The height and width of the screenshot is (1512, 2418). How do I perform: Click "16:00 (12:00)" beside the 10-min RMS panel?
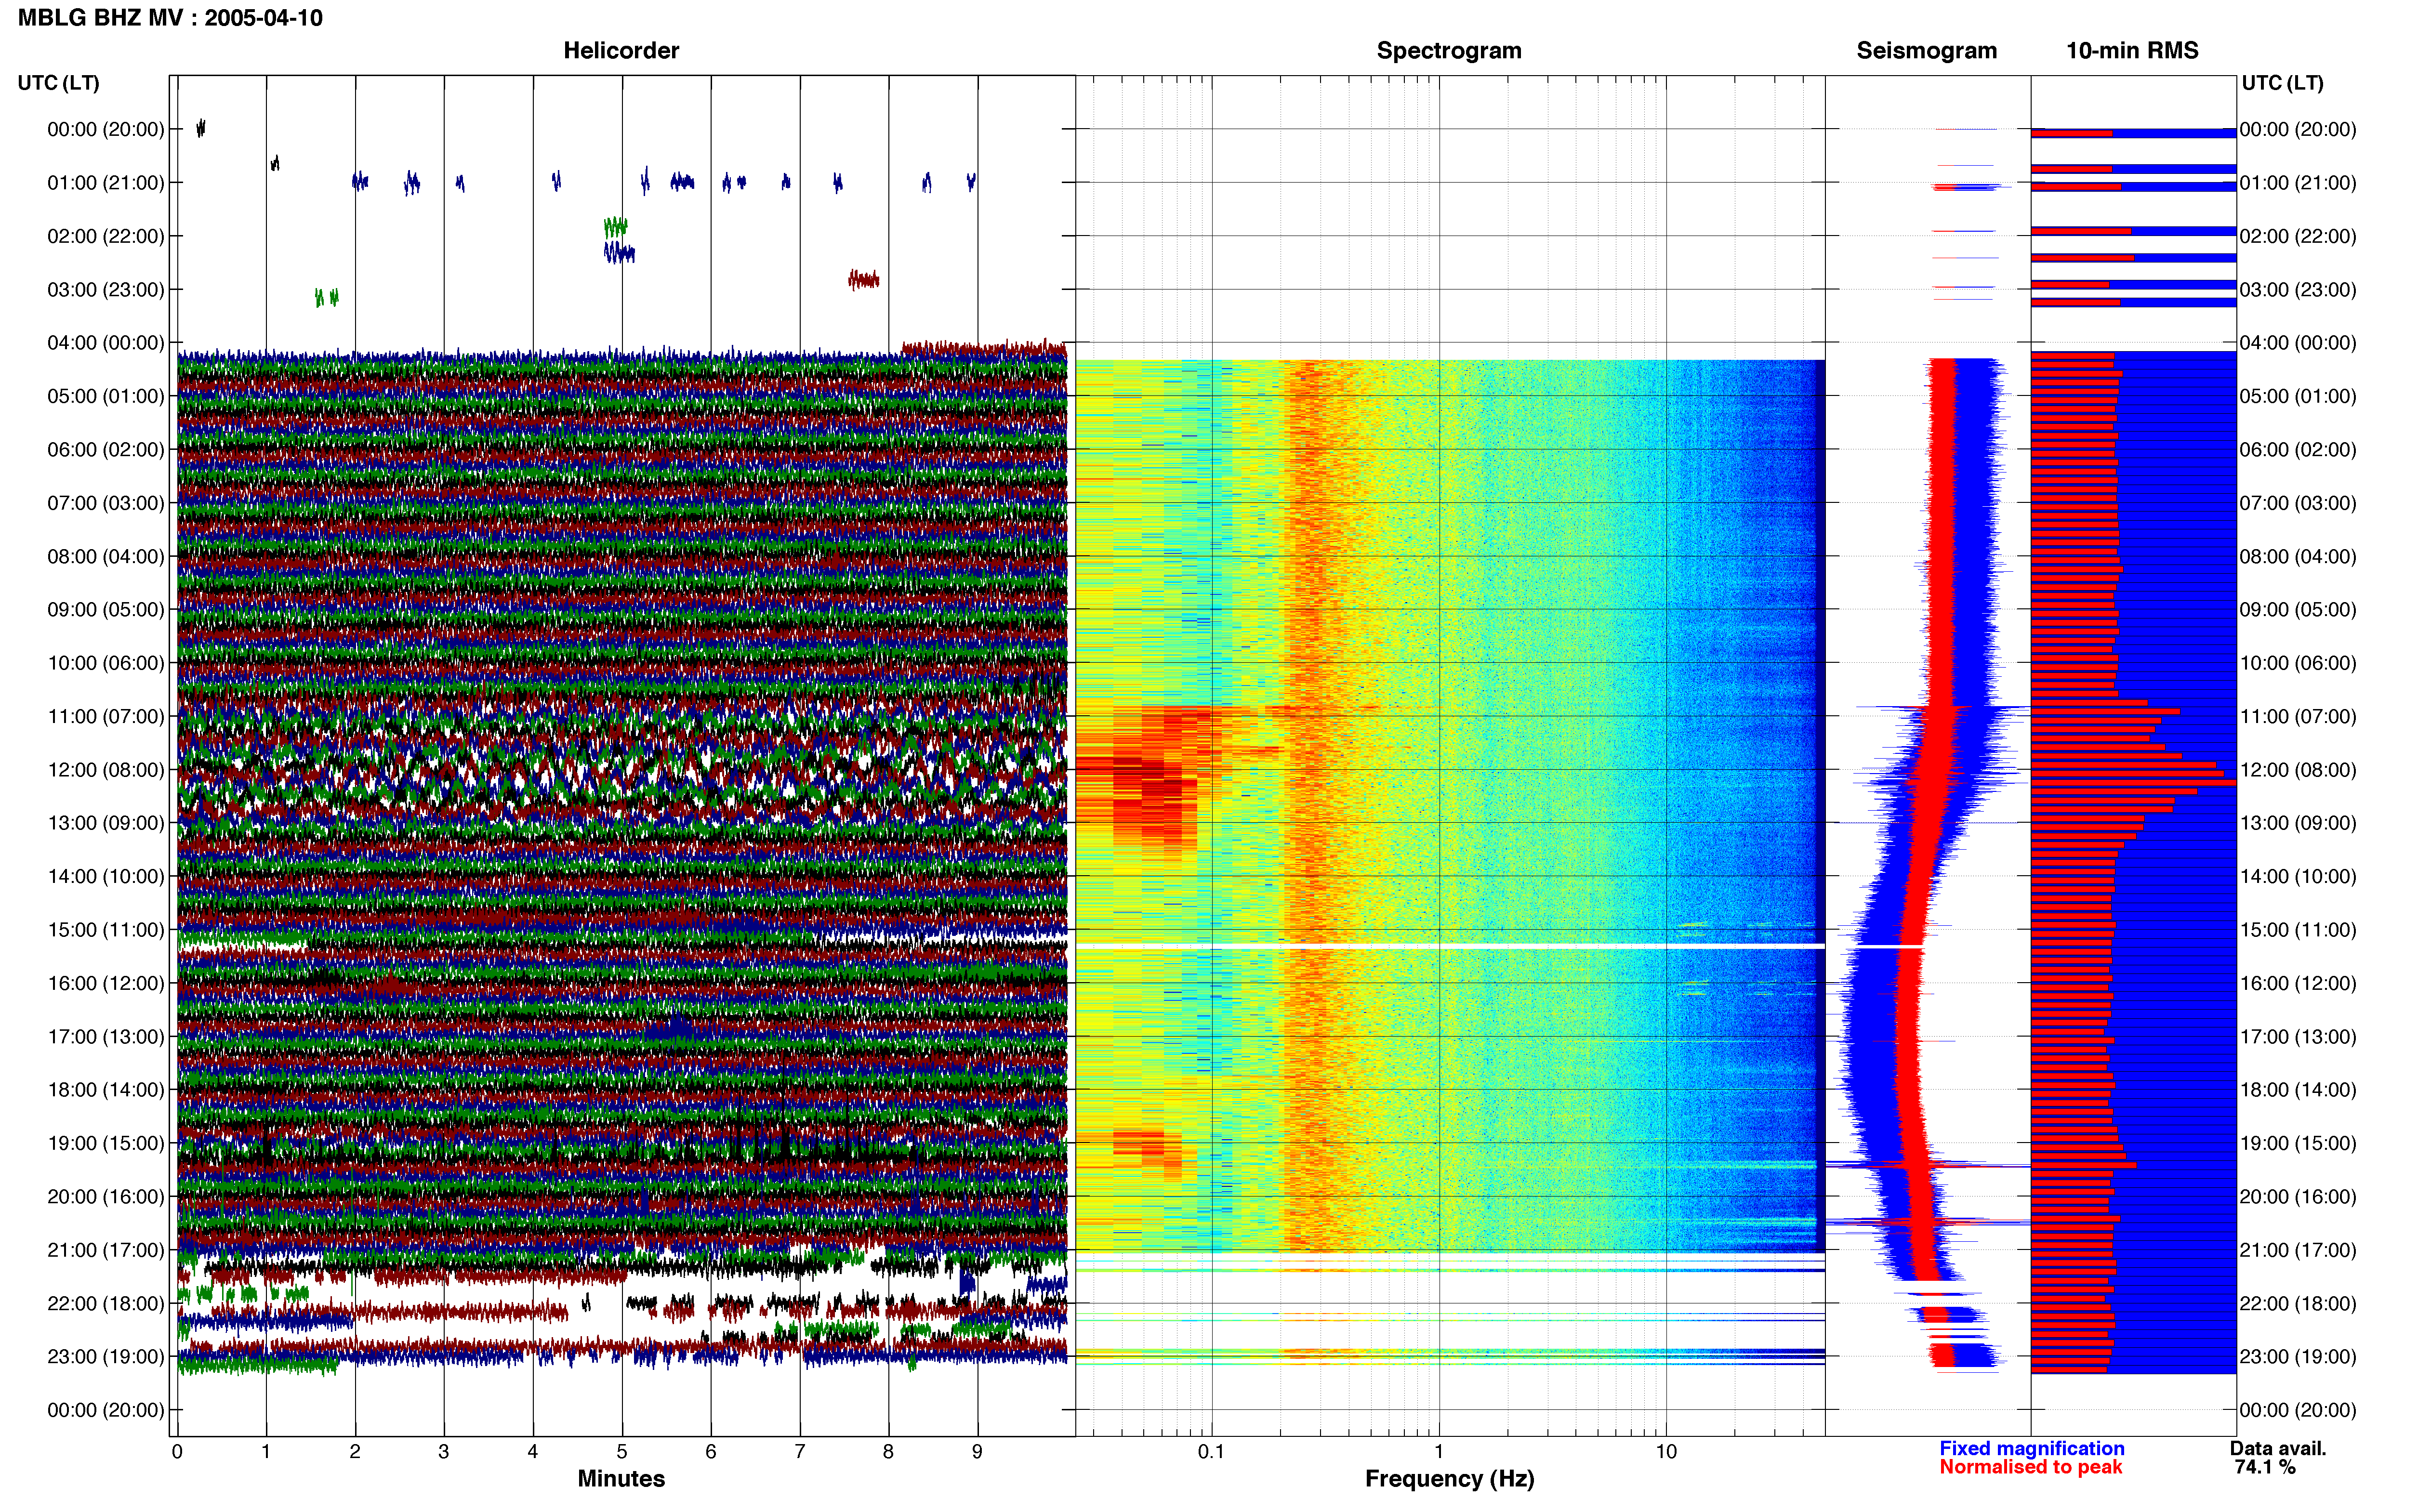2298,983
